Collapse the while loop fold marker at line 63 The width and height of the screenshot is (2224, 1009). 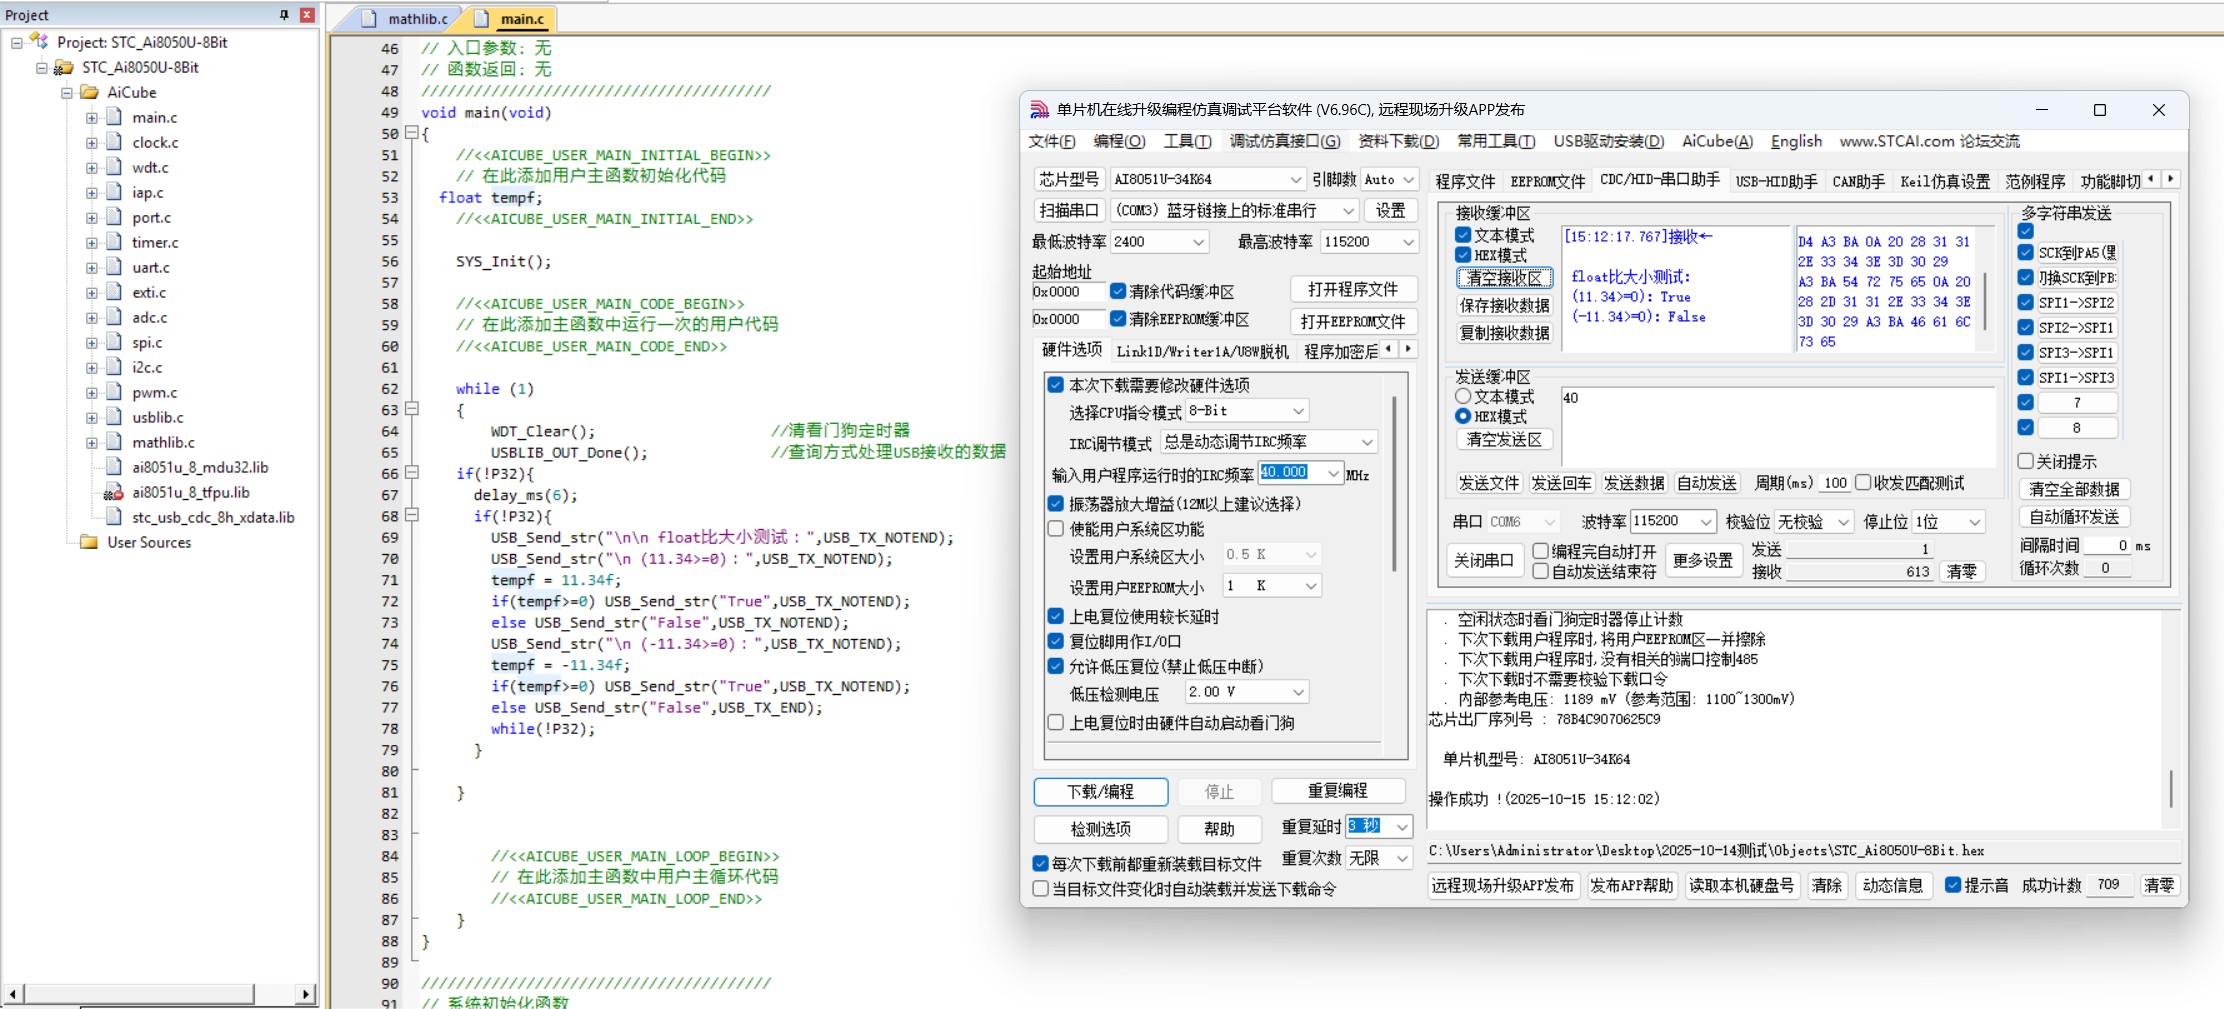click(x=411, y=409)
